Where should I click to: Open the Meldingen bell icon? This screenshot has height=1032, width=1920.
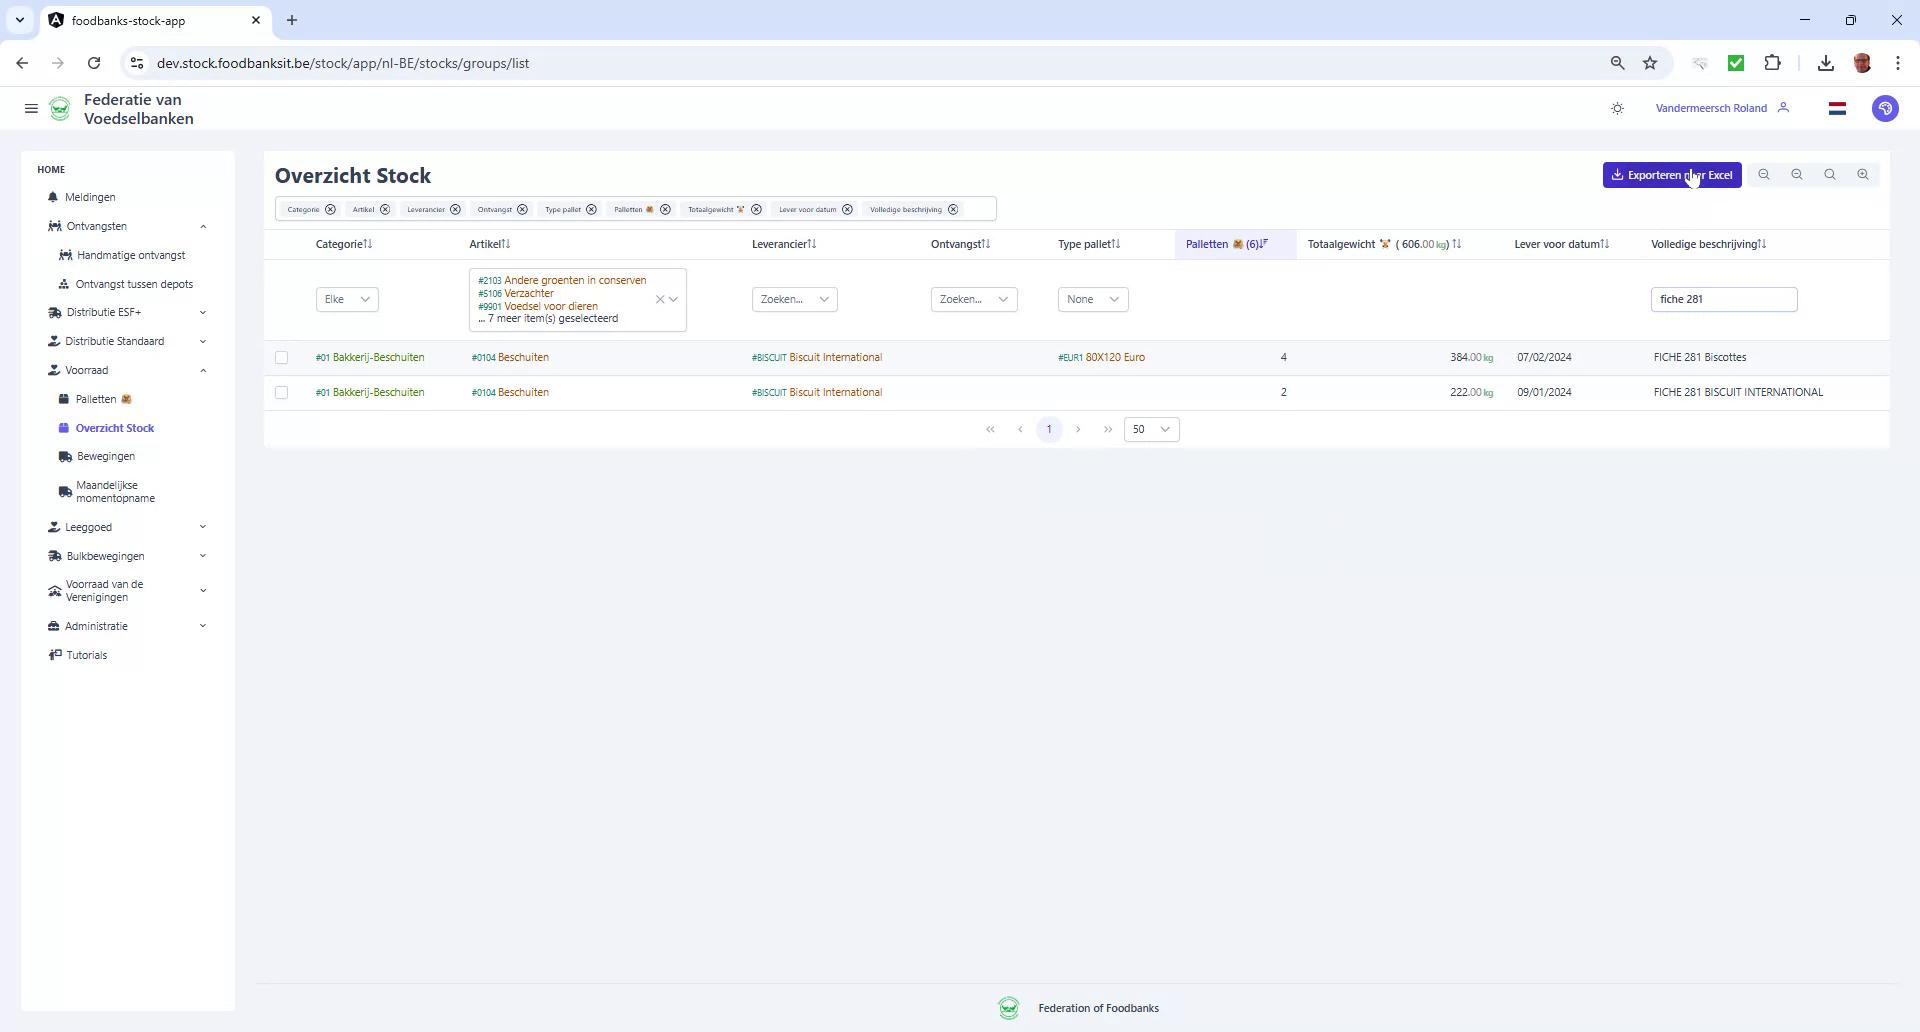54,197
